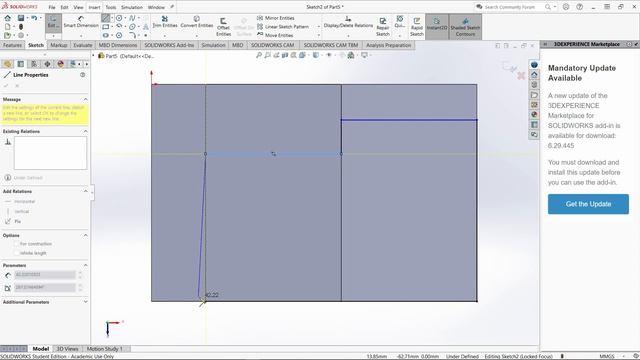
Task: Choose the Slot sketch tool
Action: 106,35
